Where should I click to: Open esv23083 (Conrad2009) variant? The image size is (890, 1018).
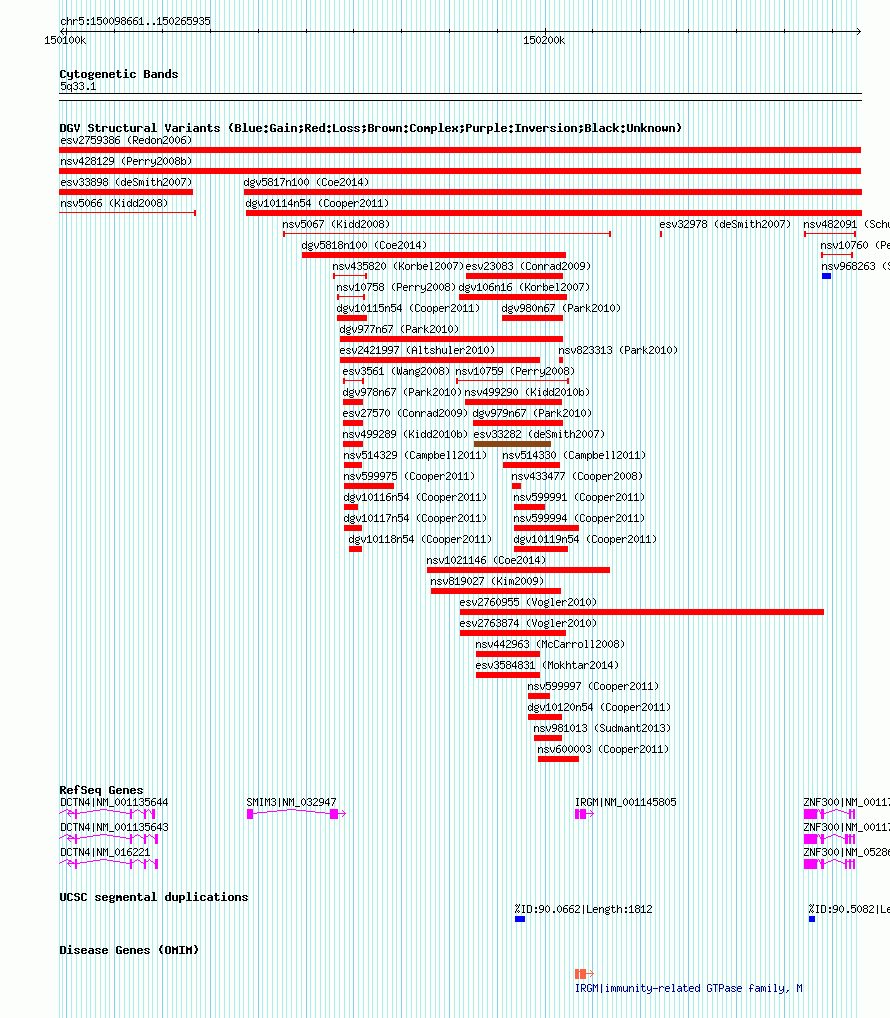coord(528,266)
